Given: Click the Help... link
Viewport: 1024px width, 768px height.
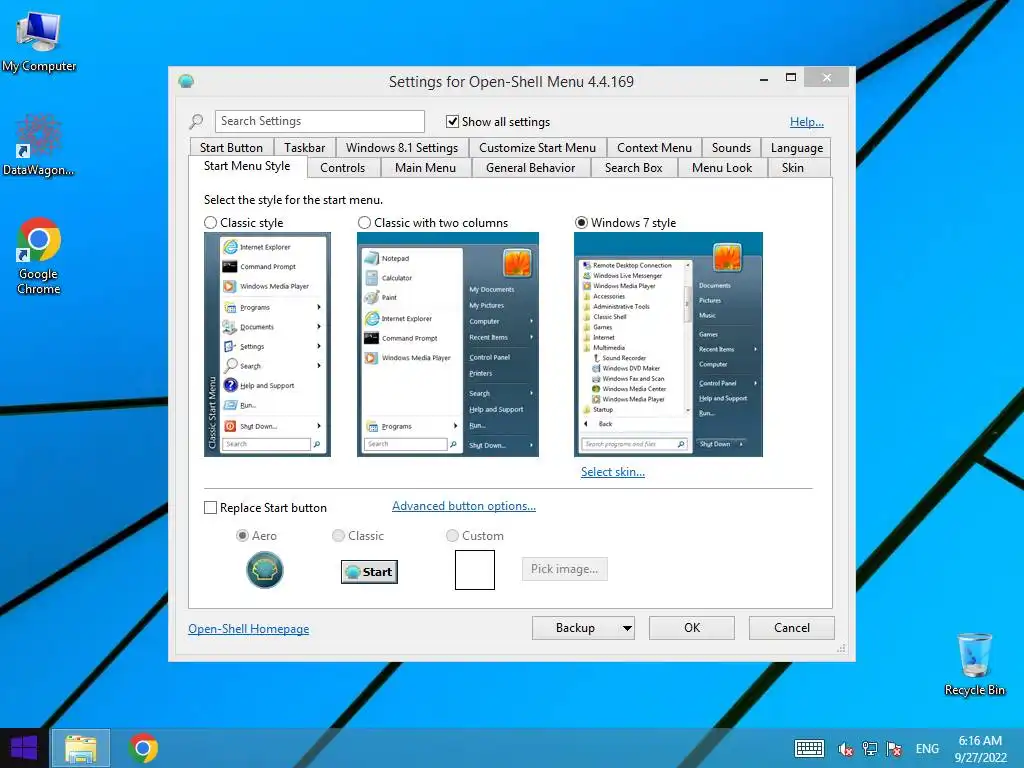Looking at the screenshot, I should (x=807, y=121).
